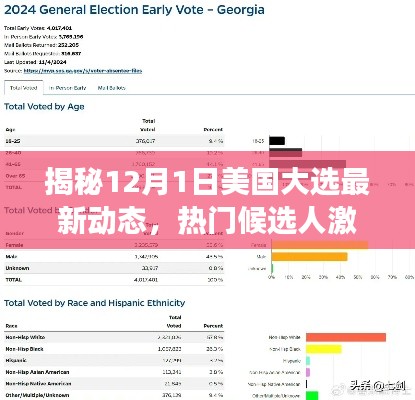The image size is (415, 400).
Task: Click the yellow Non-Hisp Black bar
Action: coord(324,349)
